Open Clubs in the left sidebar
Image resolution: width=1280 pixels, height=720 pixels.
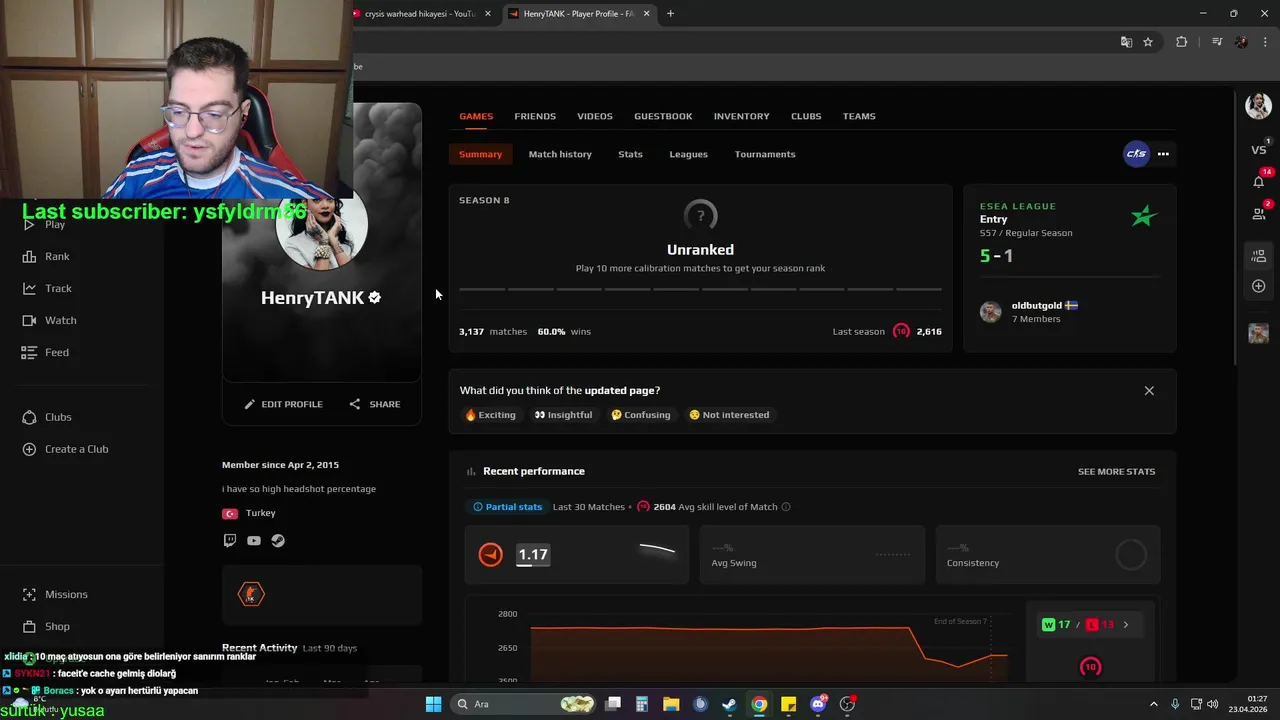click(x=47, y=417)
